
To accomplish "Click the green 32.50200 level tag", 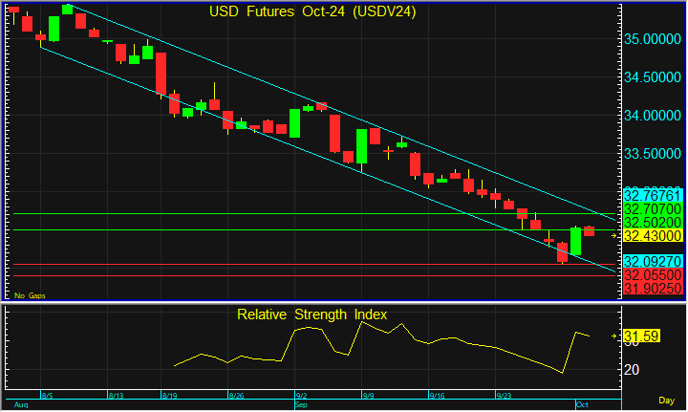I will coord(652,221).
